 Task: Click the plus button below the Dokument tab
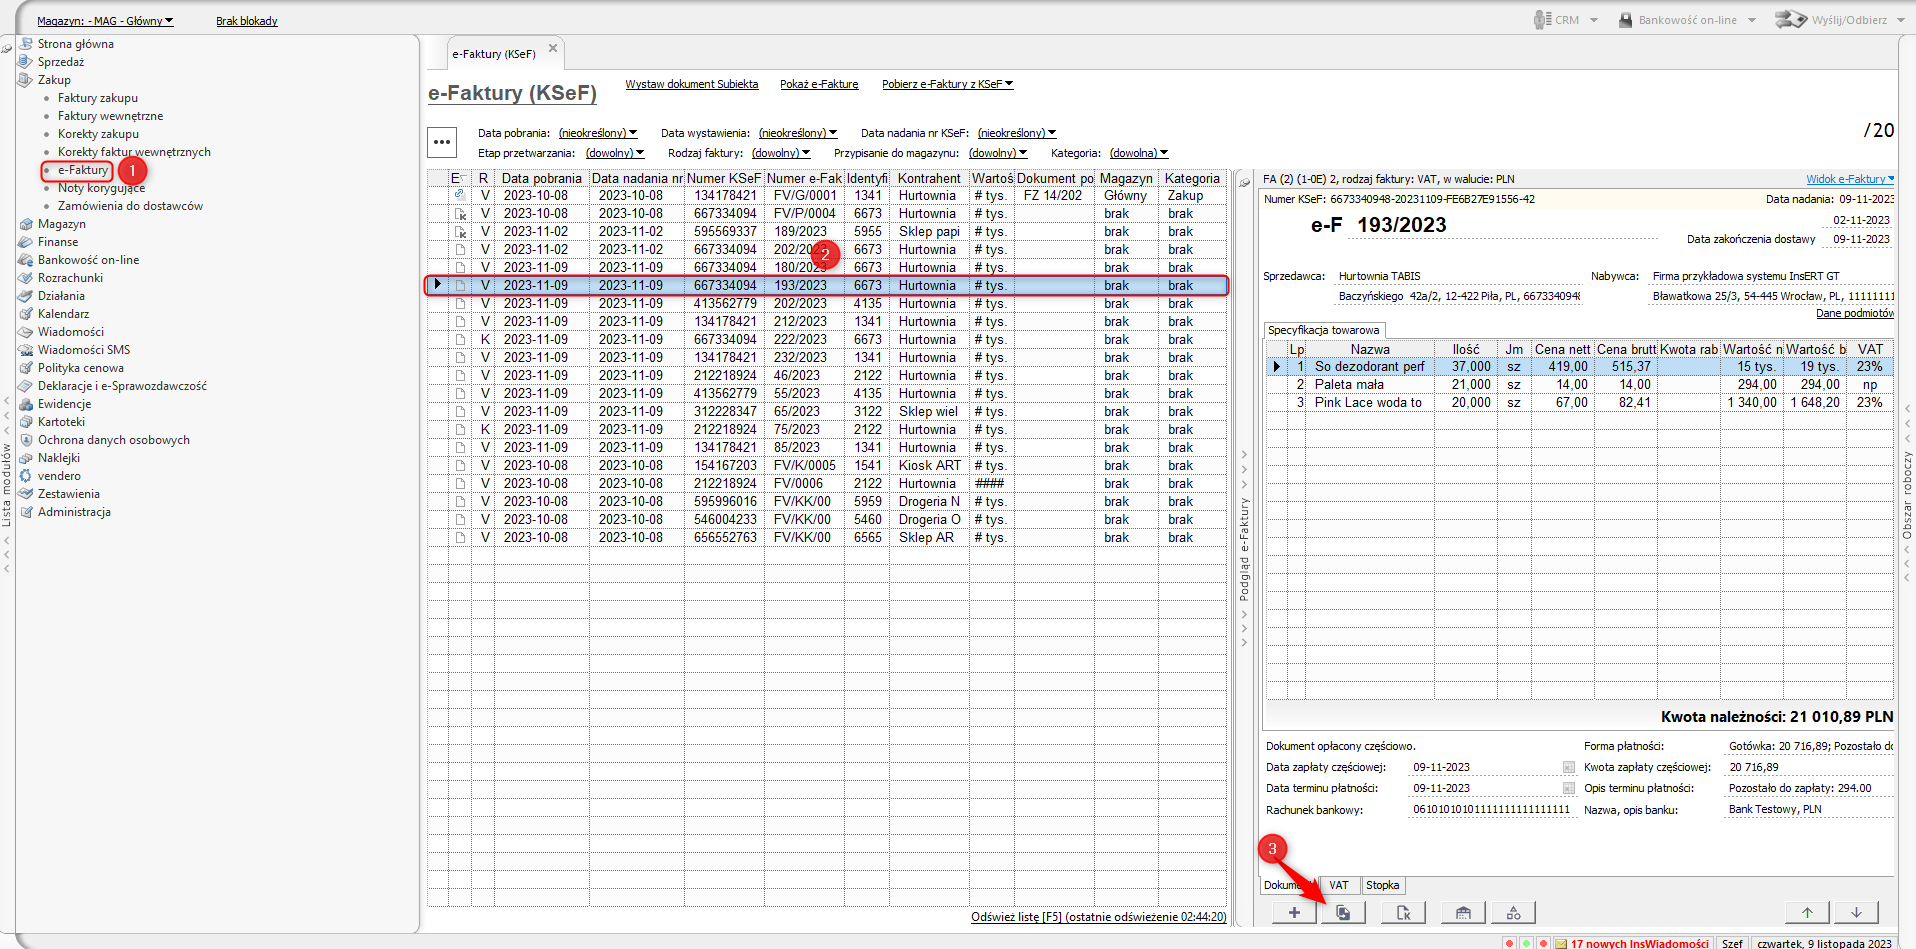pyautogui.click(x=1294, y=912)
